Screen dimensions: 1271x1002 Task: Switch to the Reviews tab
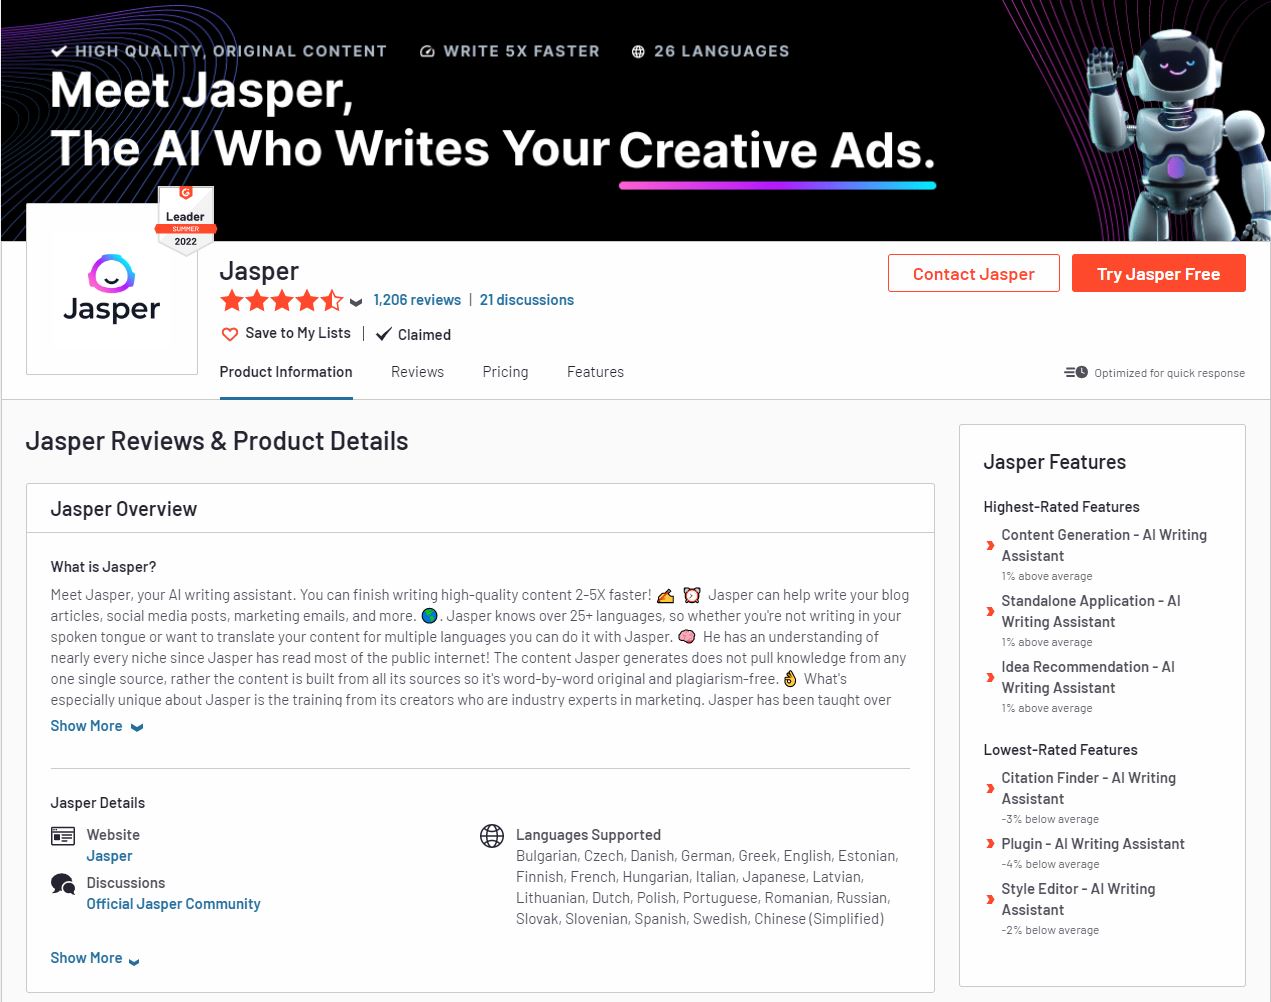(417, 372)
